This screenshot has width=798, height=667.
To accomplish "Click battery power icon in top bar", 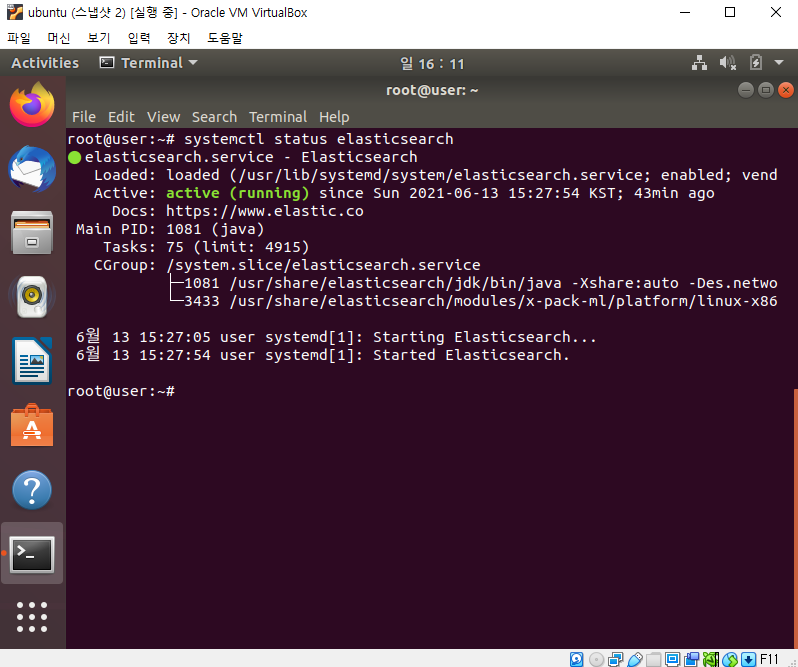I will 755,63.
